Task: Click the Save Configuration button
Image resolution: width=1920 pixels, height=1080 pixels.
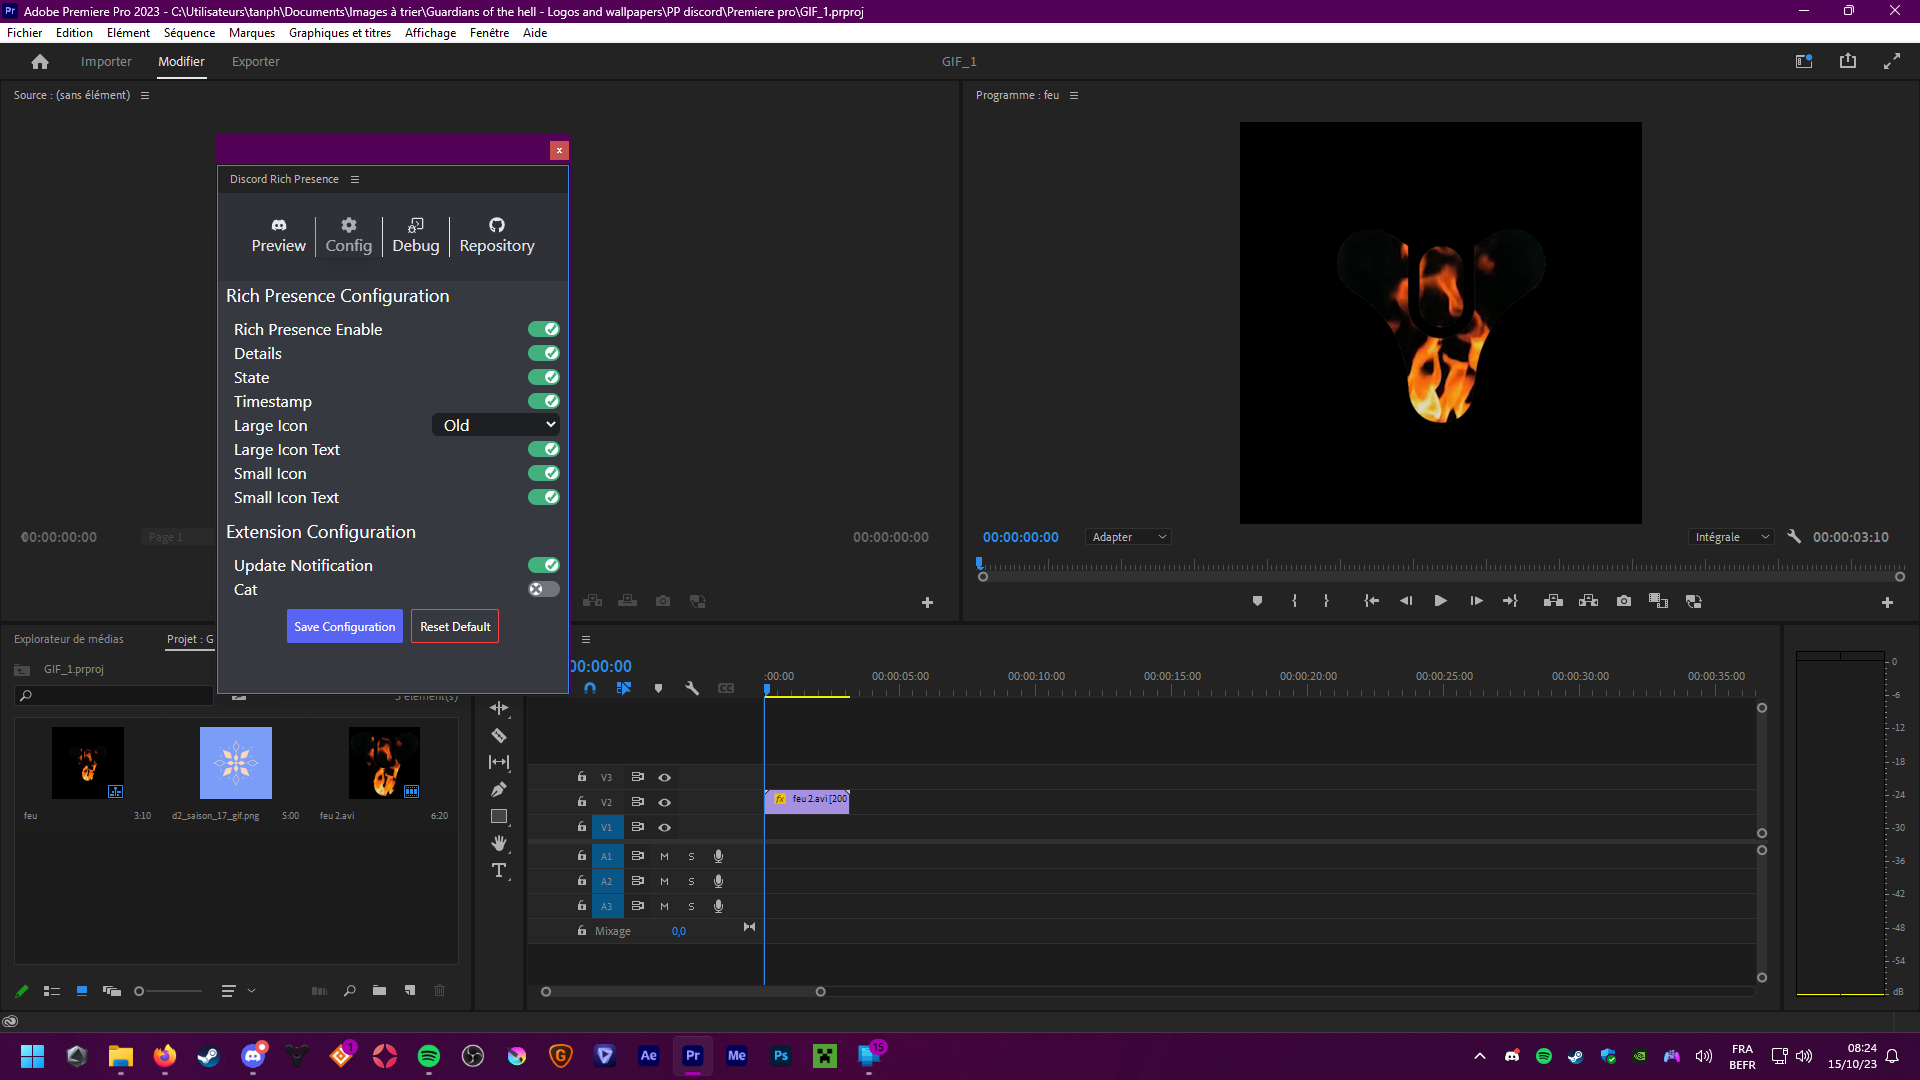Action: pos(344,627)
